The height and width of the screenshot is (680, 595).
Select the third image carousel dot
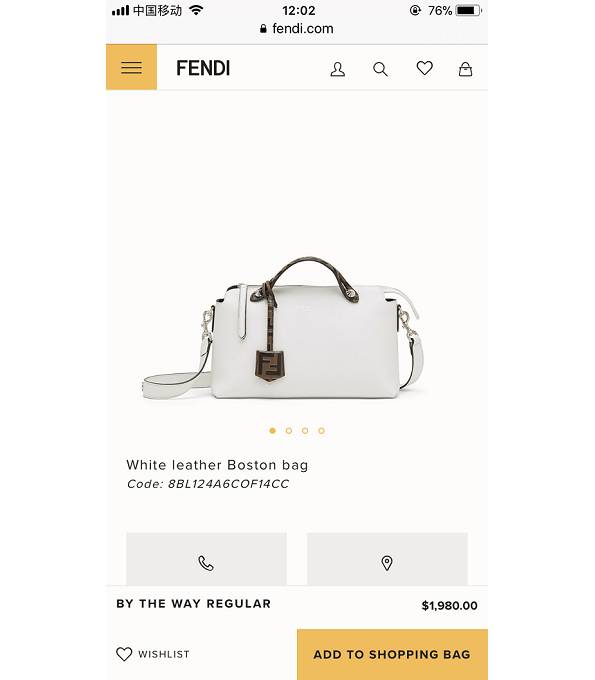coord(305,431)
